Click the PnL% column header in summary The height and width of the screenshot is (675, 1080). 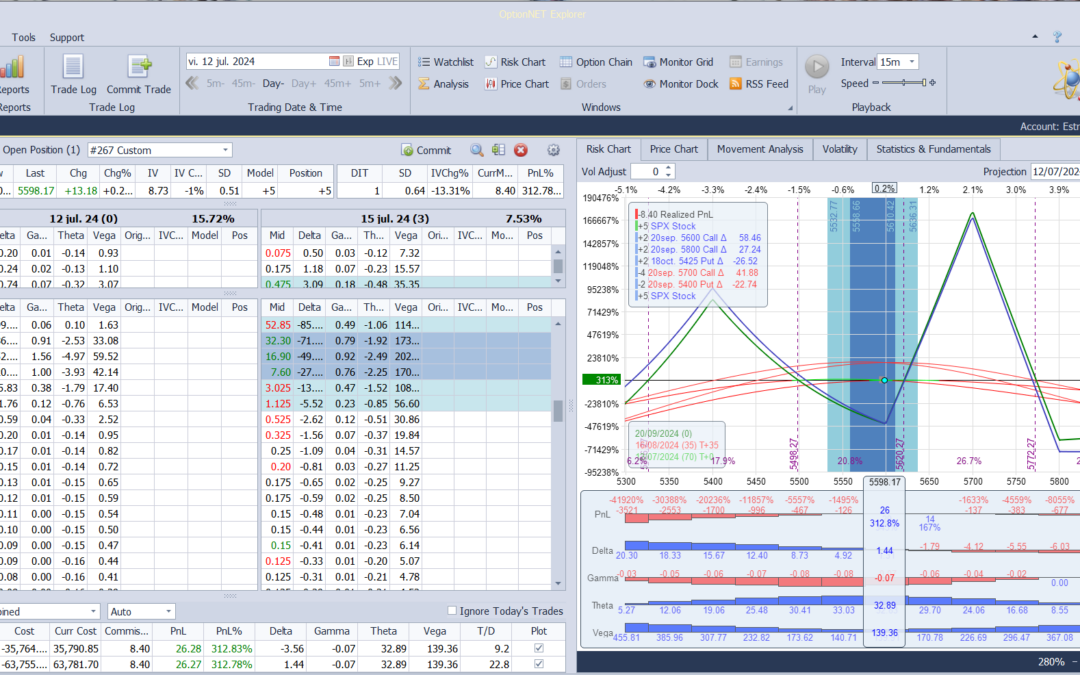[x=229, y=631]
